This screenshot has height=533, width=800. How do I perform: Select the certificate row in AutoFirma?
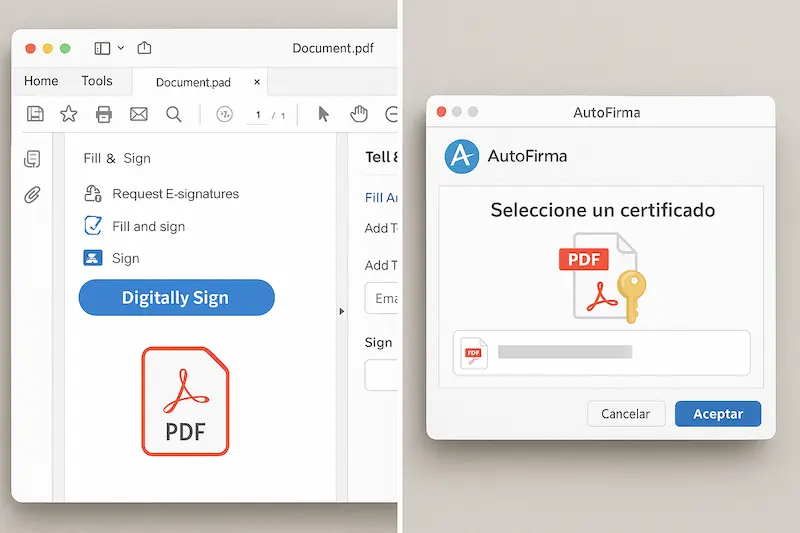click(x=602, y=353)
